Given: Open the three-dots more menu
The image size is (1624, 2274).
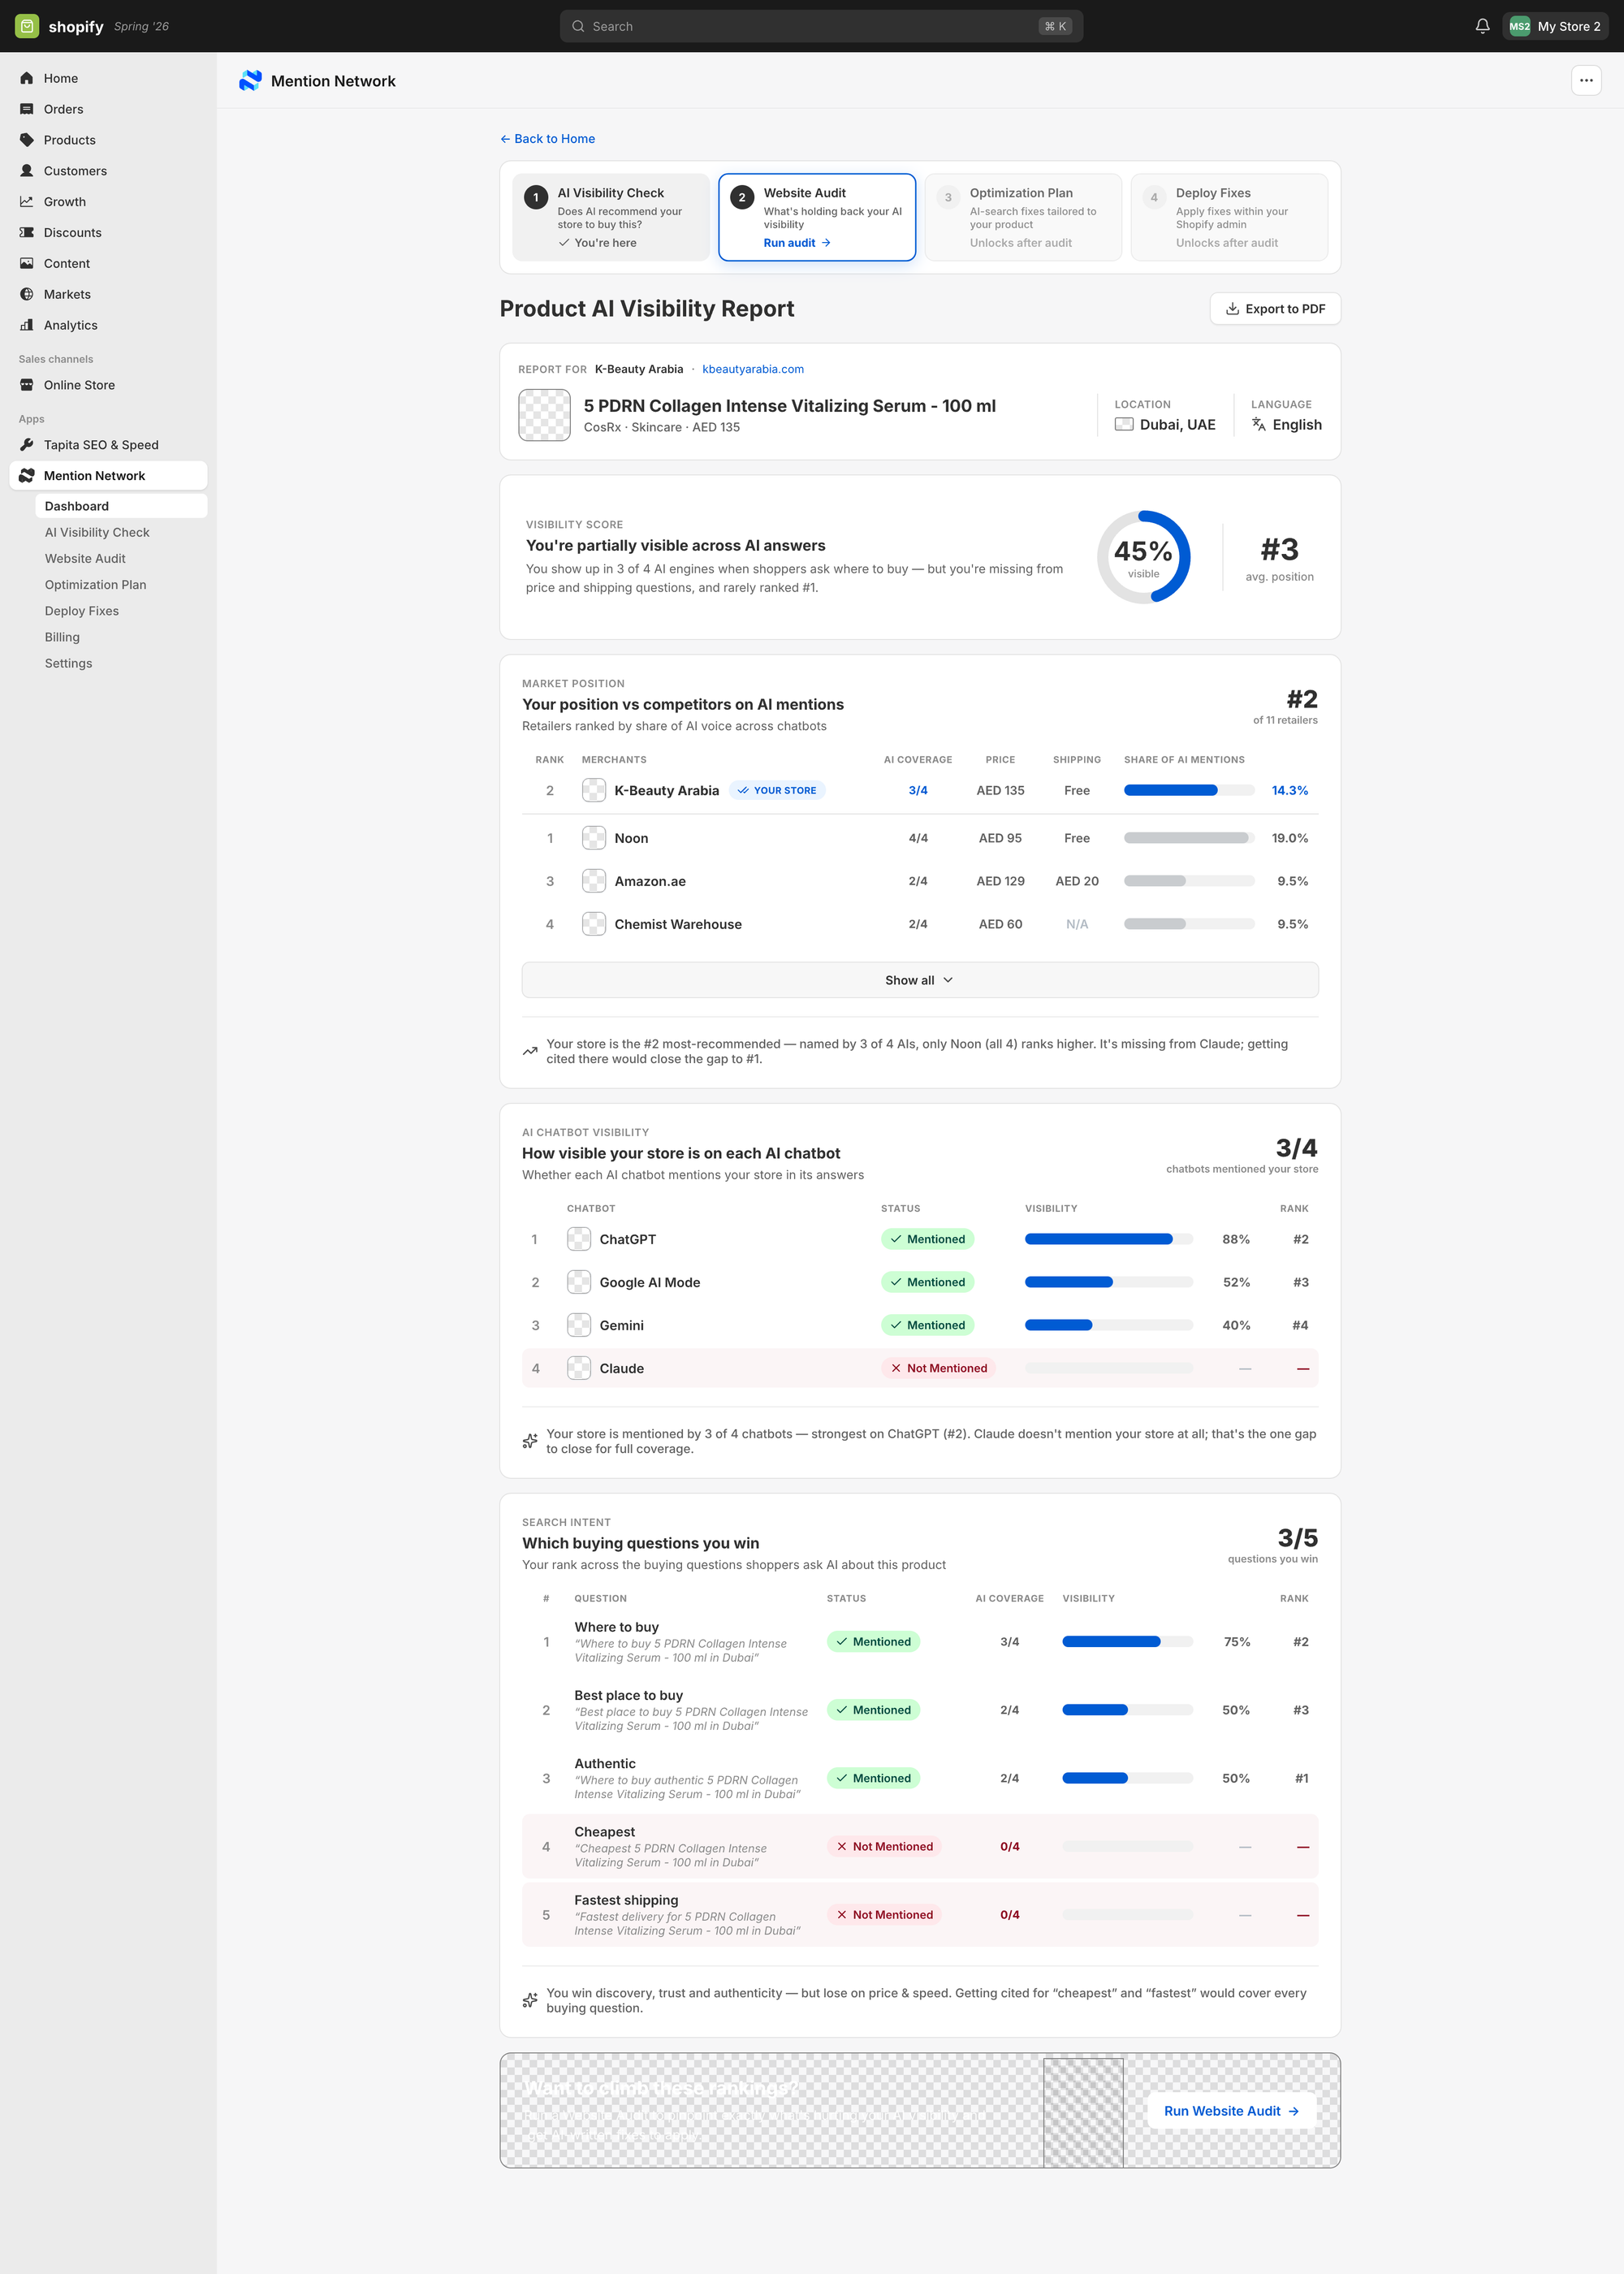Looking at the screenshot, I should (x=1586, y=80).
